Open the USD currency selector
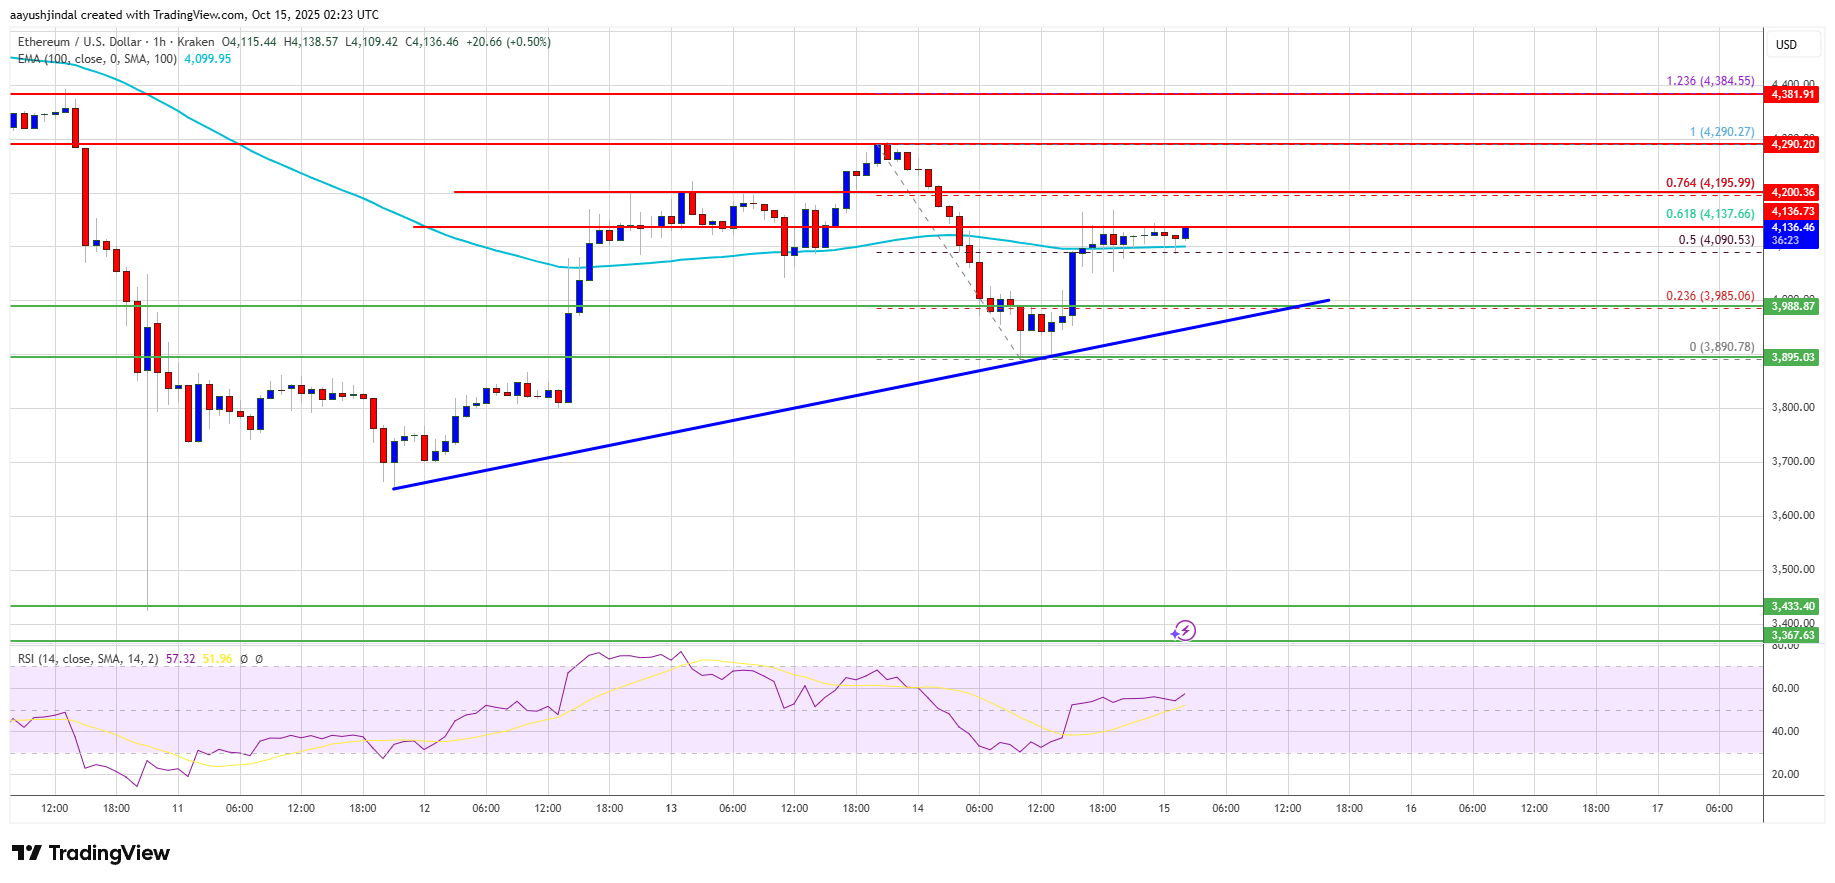Viewport: 1835px width, 883px height. click(x=1786, y=45)
